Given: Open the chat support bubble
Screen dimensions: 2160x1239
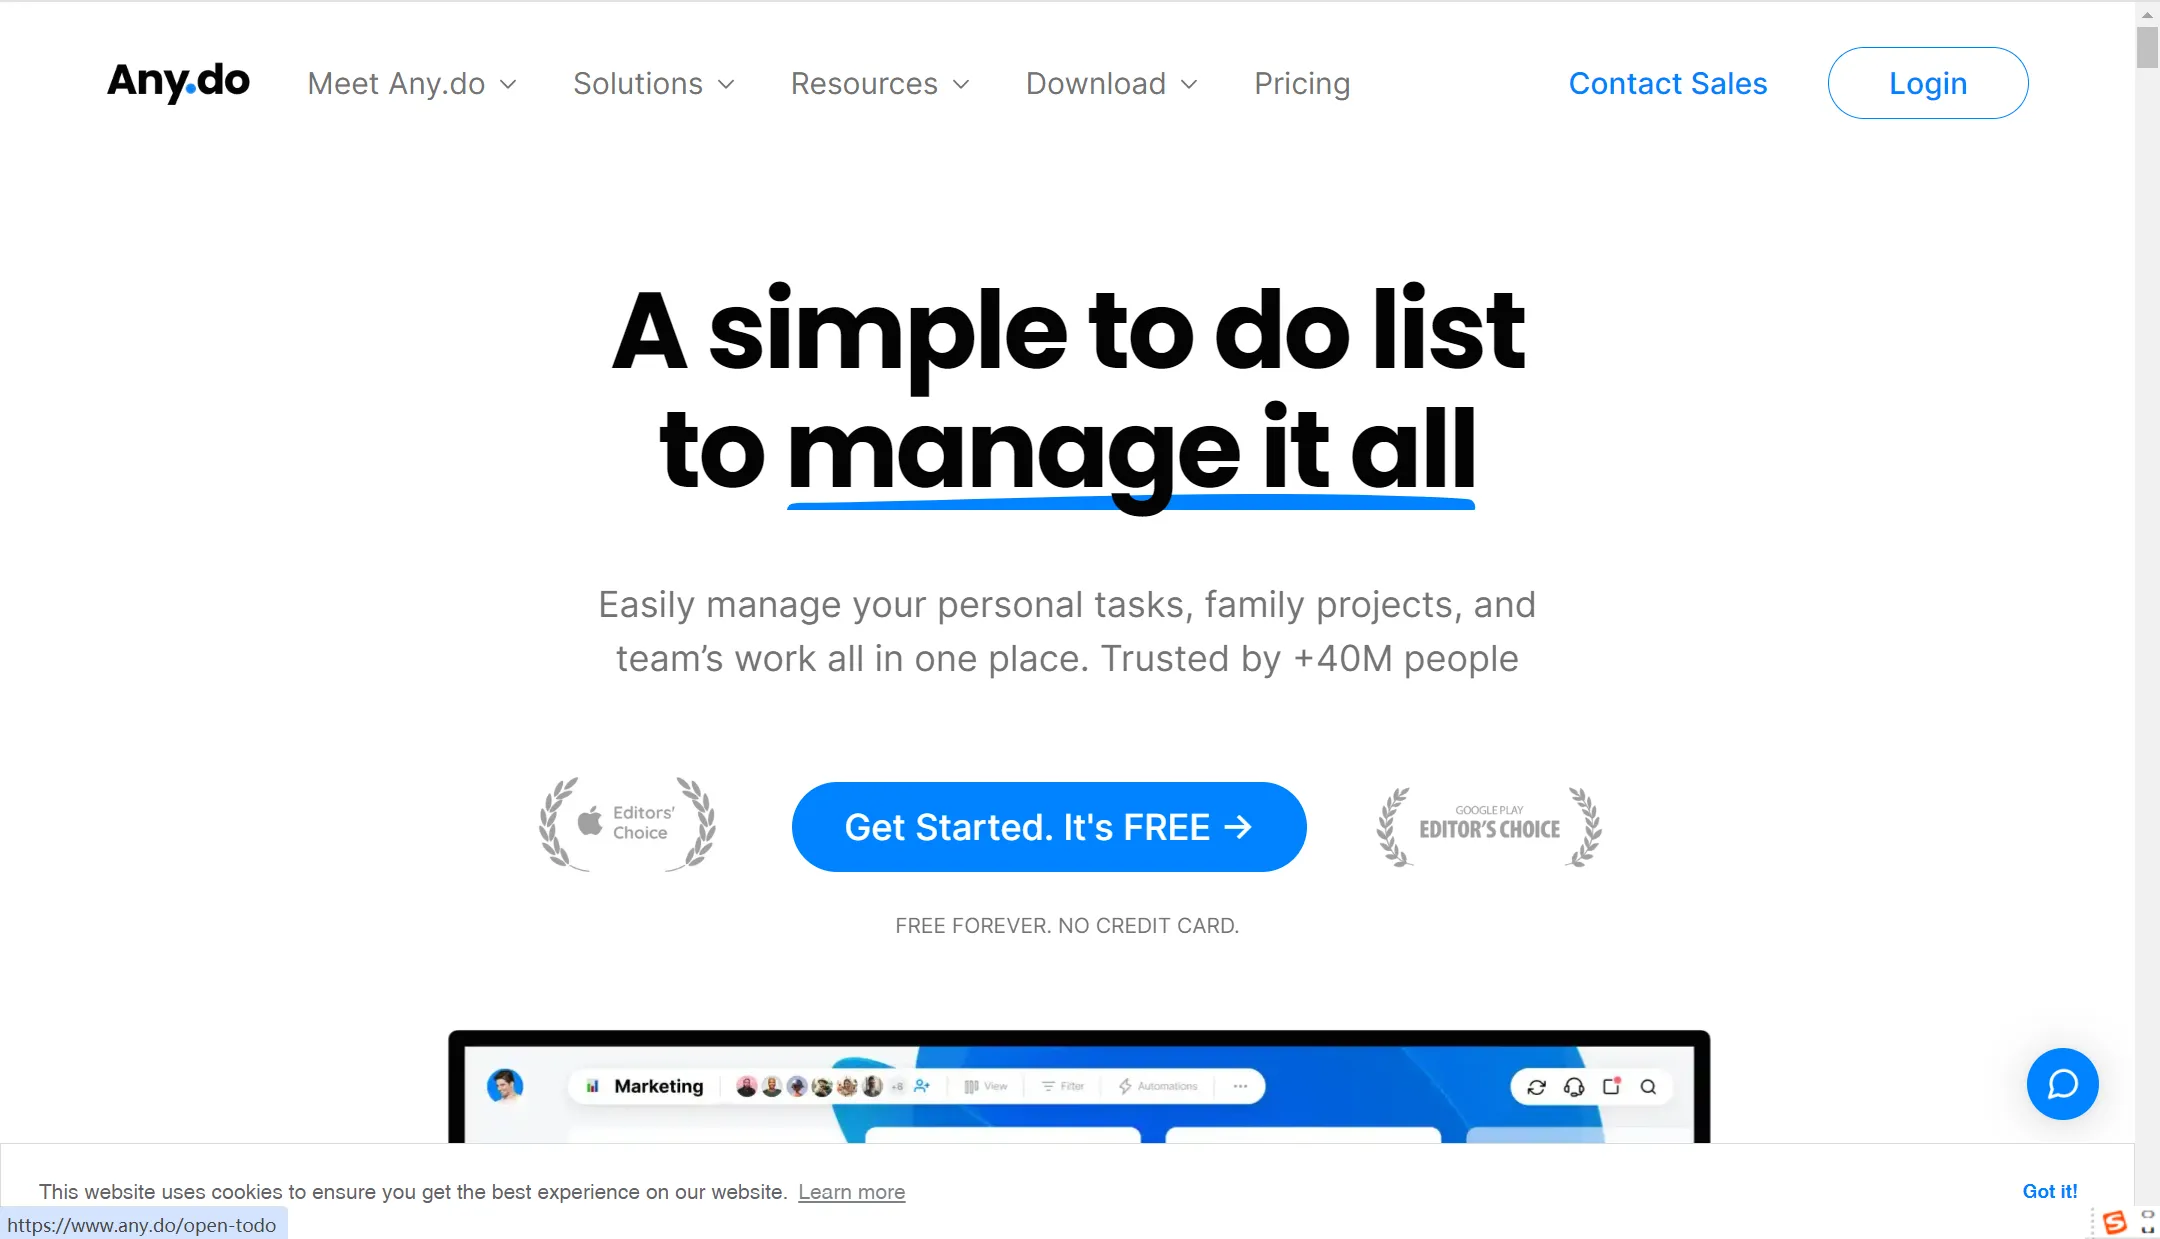Looking at the screenshot, I should click(2062, 1083).
